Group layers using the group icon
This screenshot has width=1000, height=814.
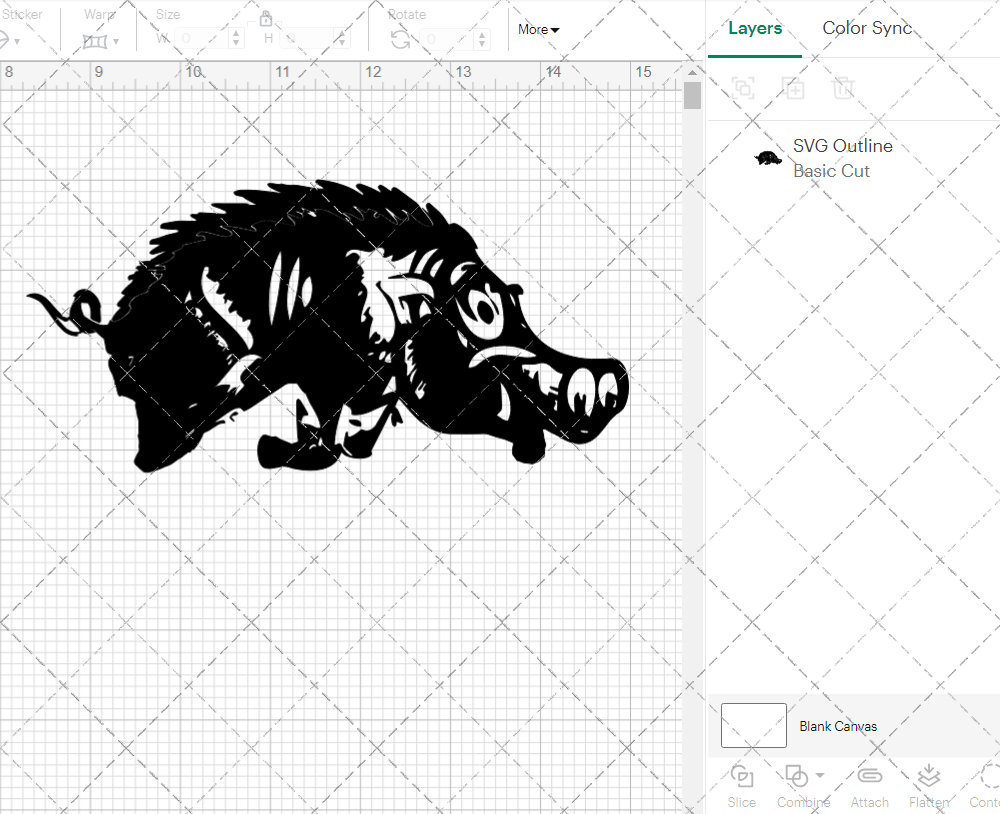pos(742,88)
